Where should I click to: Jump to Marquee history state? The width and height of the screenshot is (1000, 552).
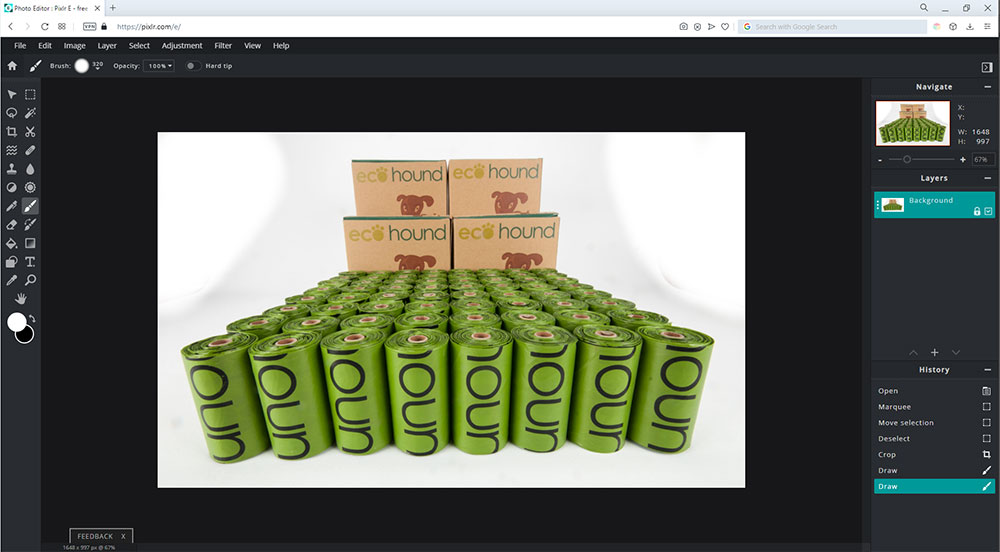pos(934,407)
